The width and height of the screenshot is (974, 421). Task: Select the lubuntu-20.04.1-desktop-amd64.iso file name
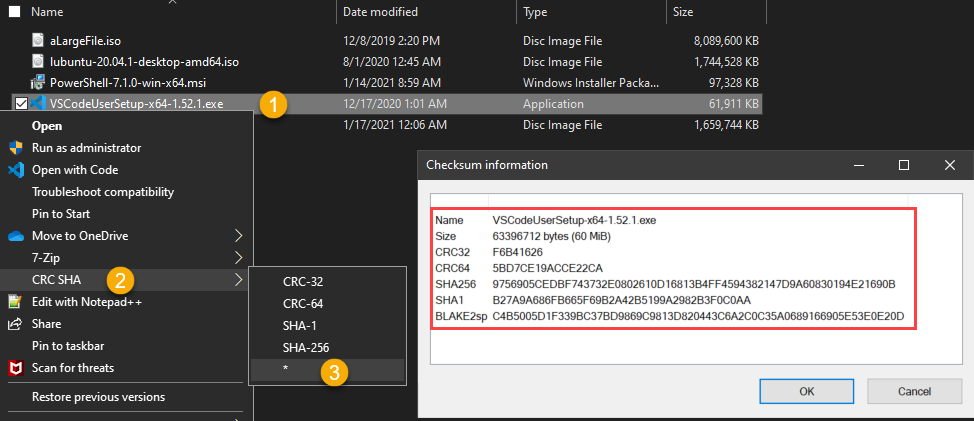point(144,62)
